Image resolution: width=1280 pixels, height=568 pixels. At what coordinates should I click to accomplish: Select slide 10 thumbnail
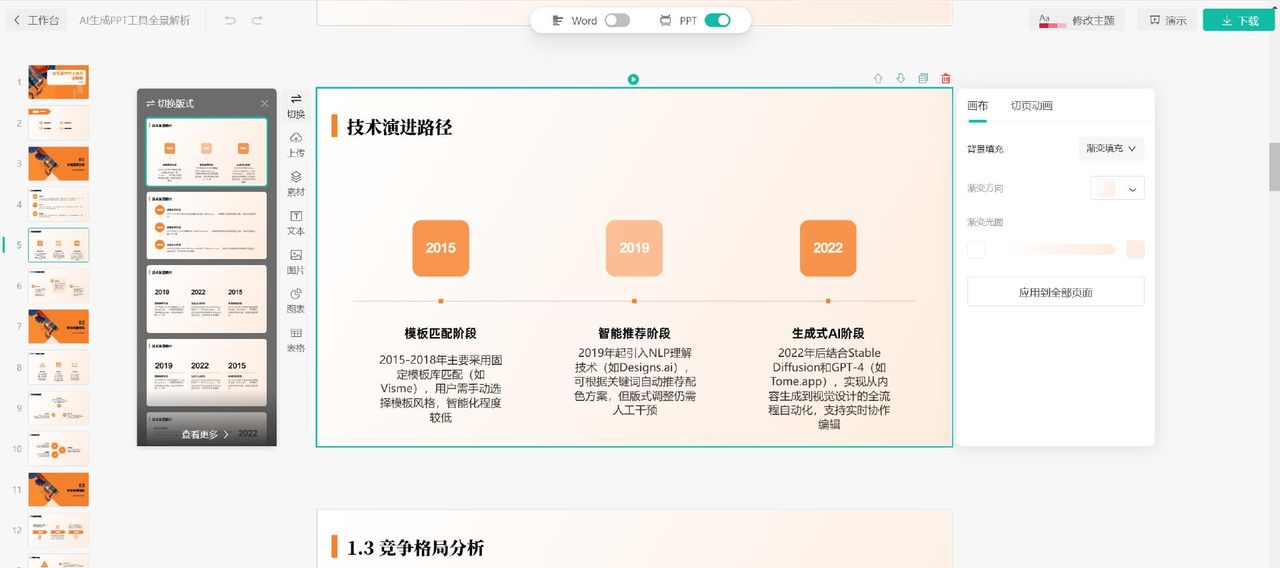pos(58,448)
